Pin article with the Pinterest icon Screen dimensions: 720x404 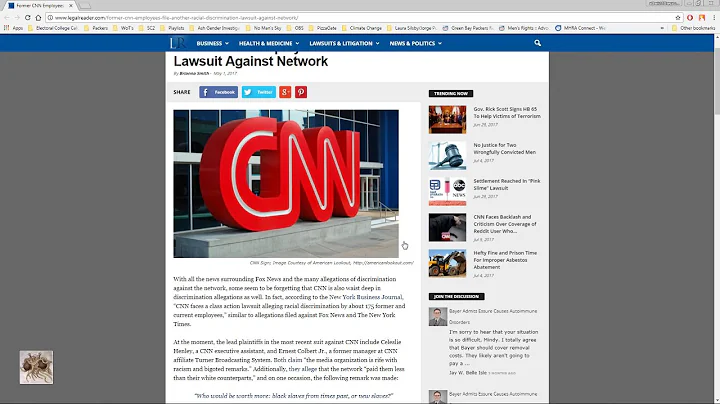(301, 92)
